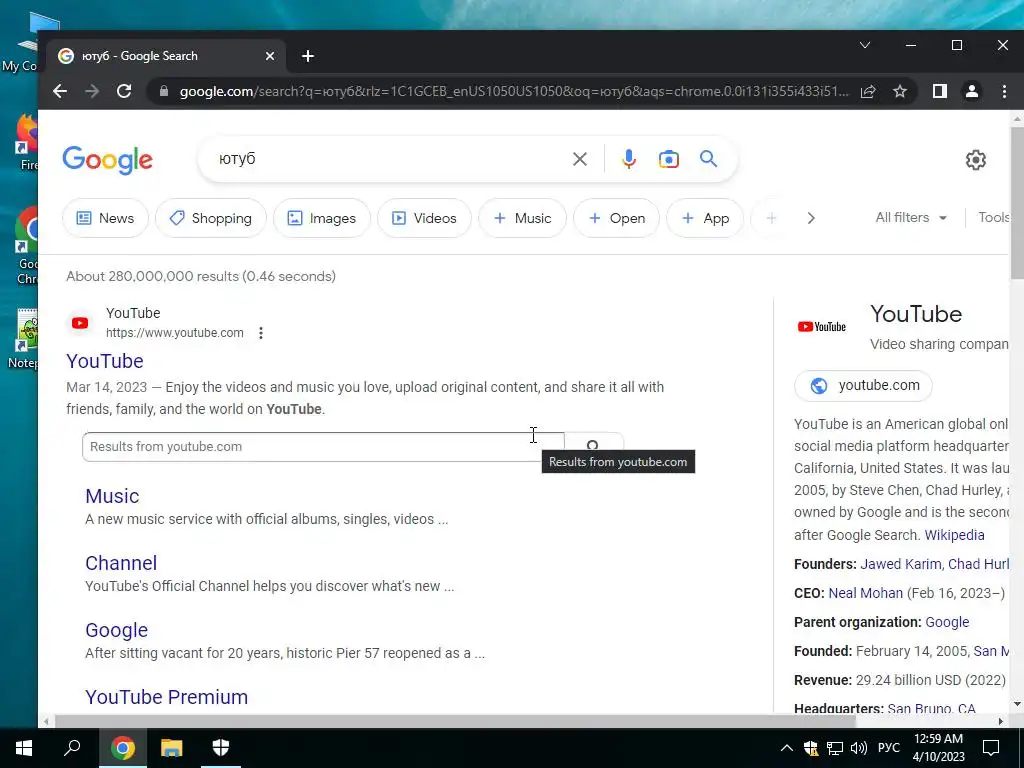Open the taskbar clock and date
This screenshot has height=768, width=1024.
pos(938,748)
